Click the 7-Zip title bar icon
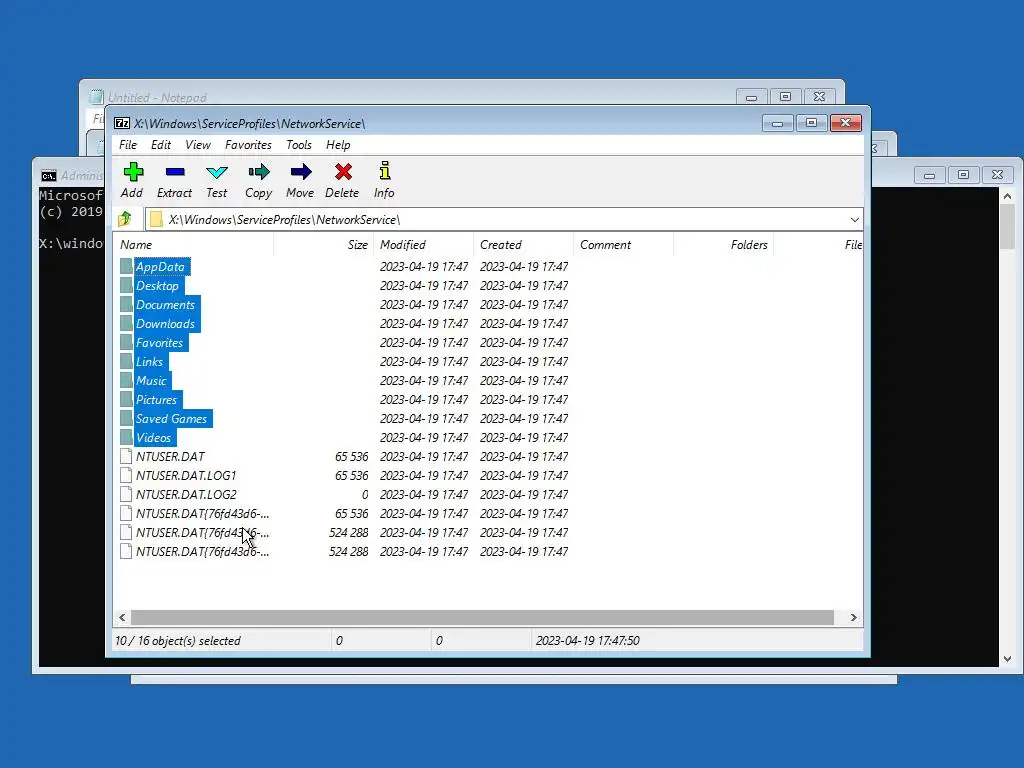Image resolution: width=1024 pixels, height=768 pixels. click(x=122, y=123)
